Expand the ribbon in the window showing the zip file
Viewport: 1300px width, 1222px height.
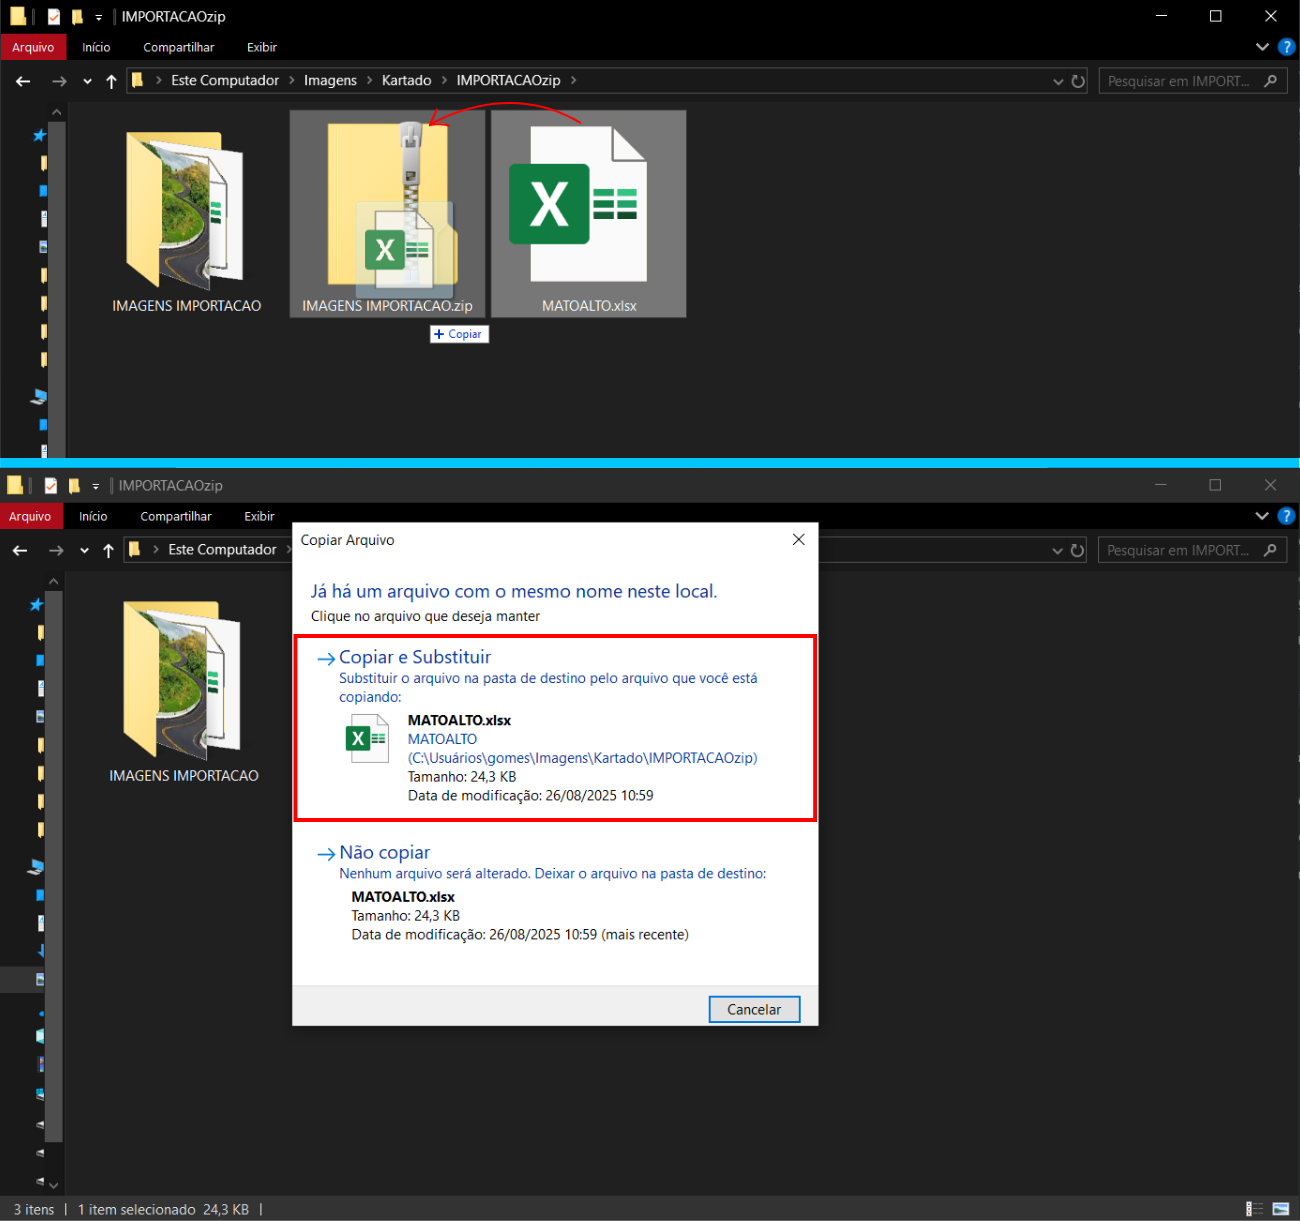point(1262,47)
